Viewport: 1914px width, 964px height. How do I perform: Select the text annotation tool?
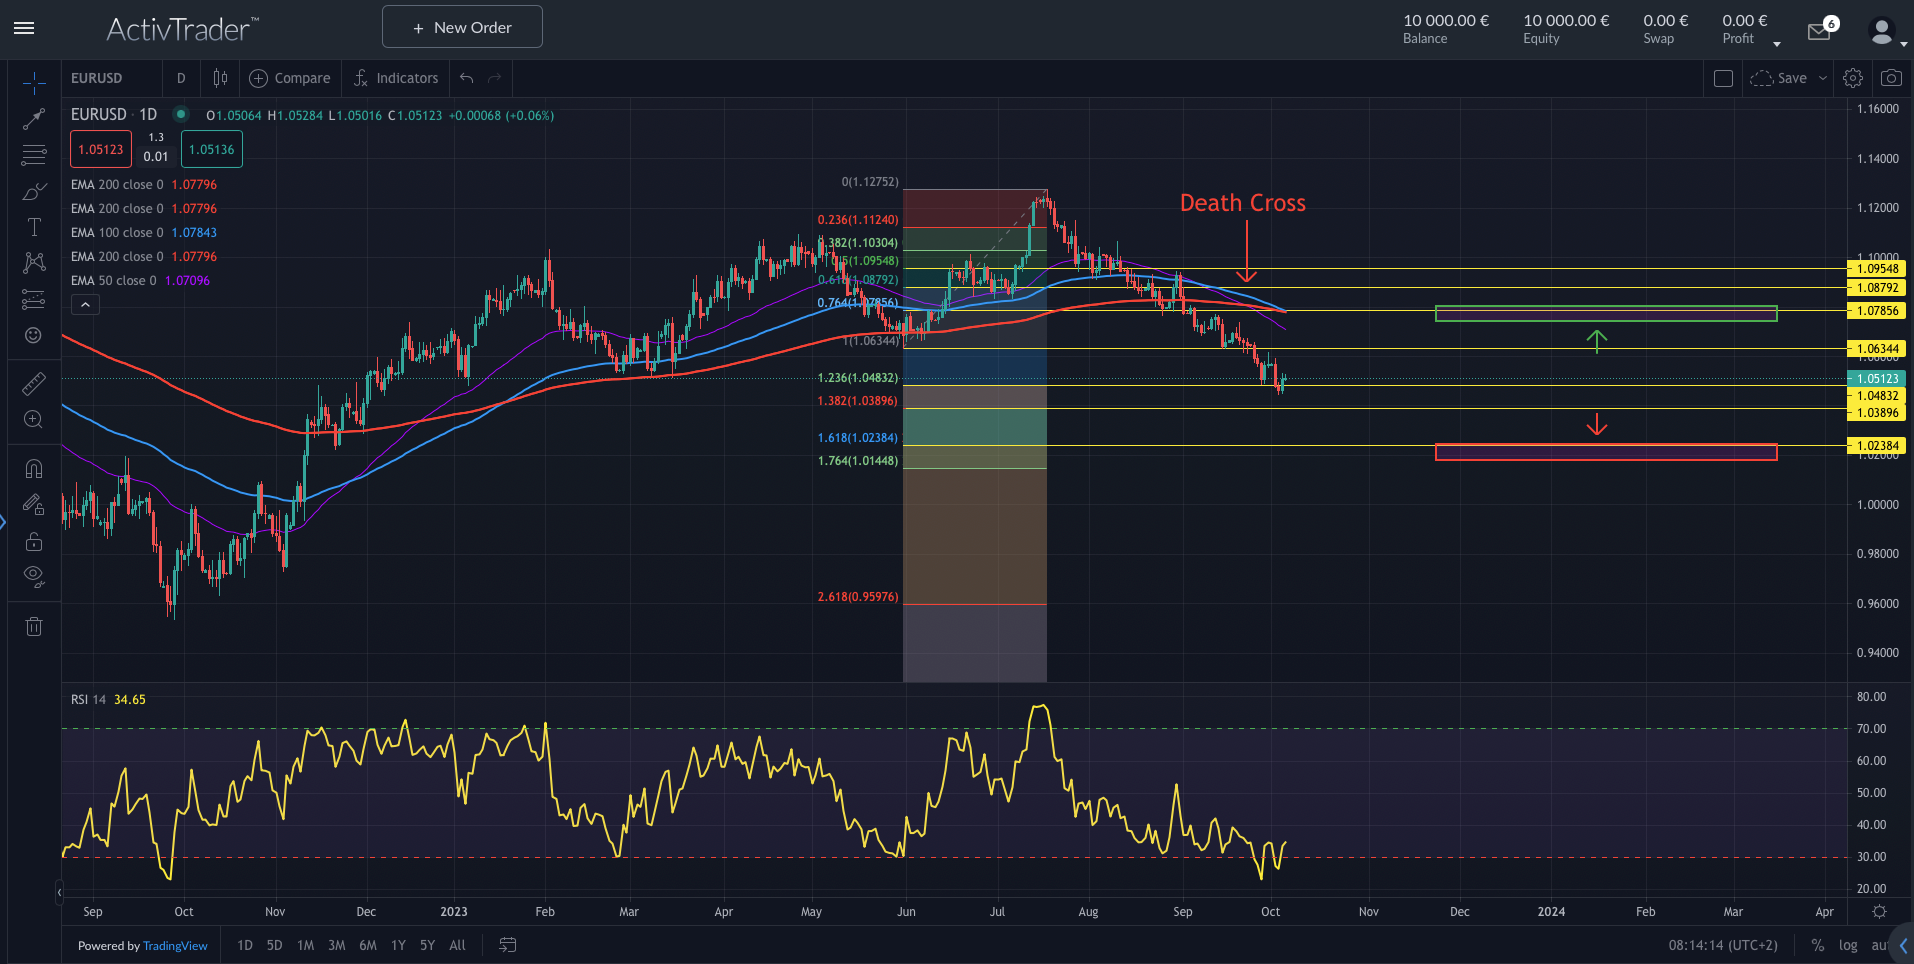pos(33,227)
